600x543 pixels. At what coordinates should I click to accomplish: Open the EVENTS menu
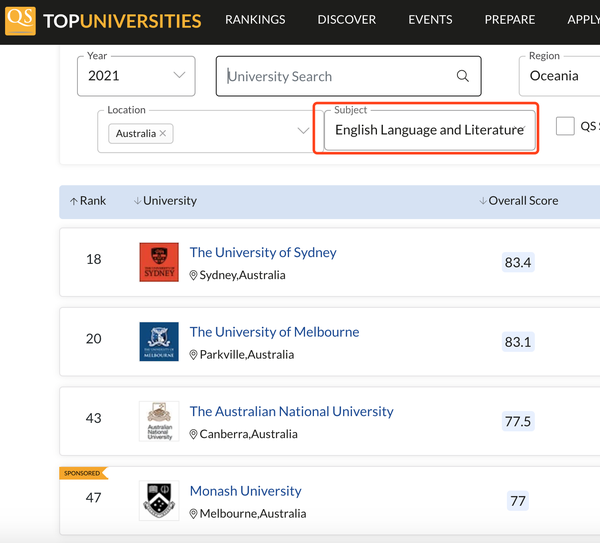tap(430, 20)
